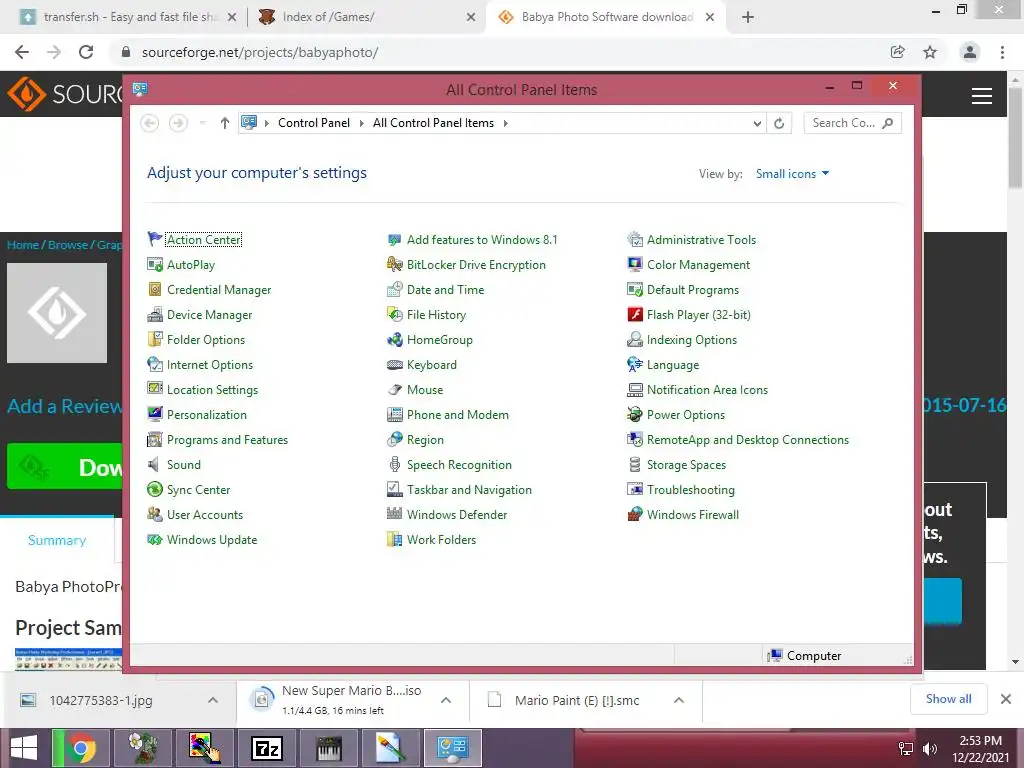The image size is (1024, 768).
Task: Open the Administrative Tools link
Action: pyautogui.click(x=701, y=240)
